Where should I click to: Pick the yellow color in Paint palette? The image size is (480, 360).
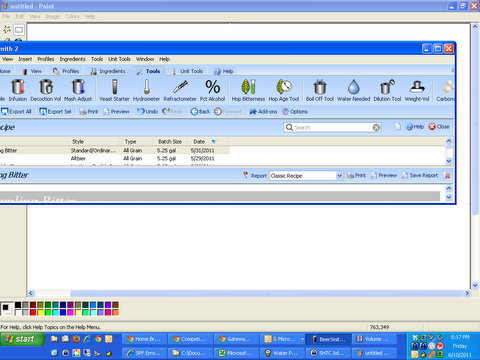40,313
